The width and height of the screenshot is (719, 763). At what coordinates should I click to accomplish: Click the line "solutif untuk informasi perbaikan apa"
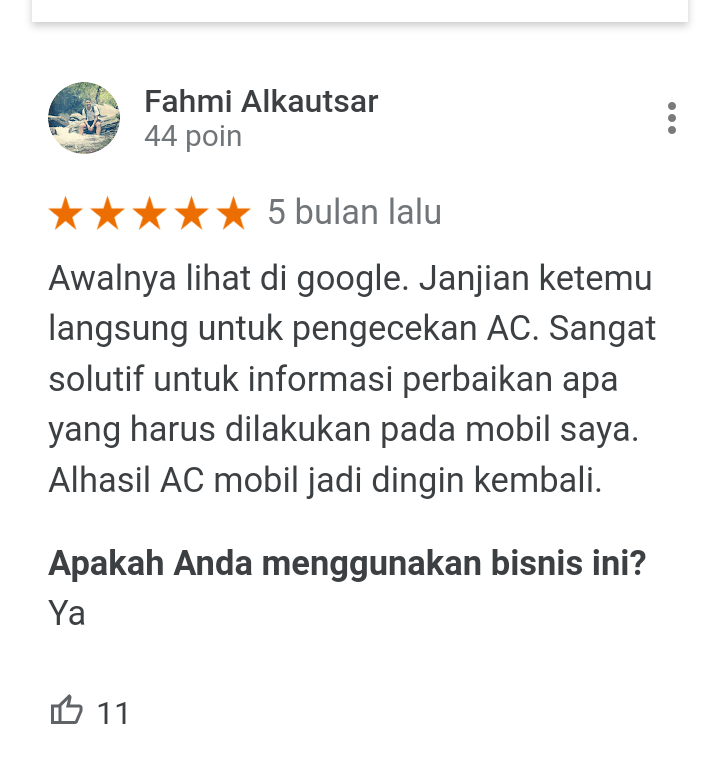click(333, 380)
